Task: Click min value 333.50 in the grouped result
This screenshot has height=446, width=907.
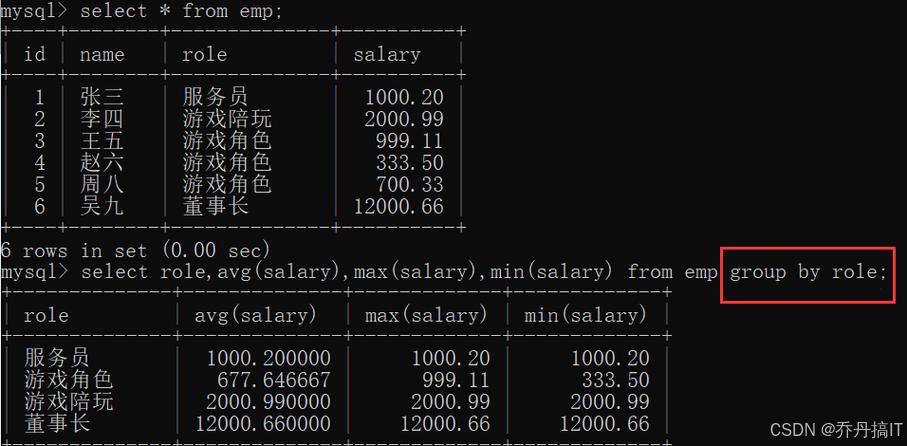Action: click(615, 380)
